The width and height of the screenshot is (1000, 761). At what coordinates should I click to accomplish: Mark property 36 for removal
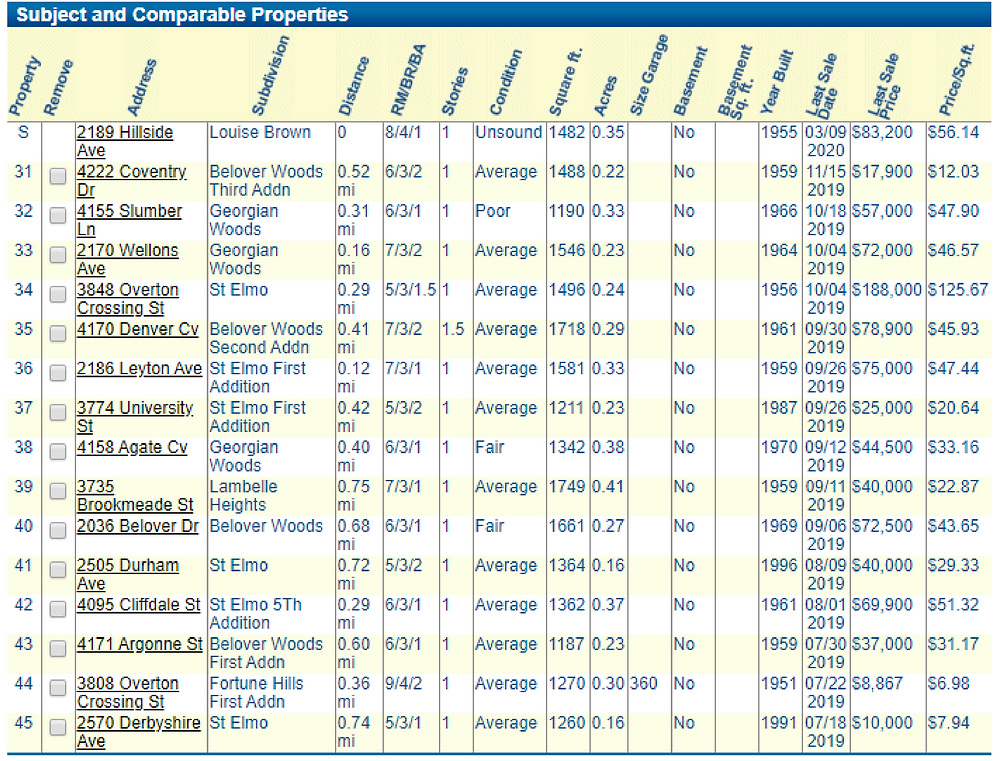[58, 373]
